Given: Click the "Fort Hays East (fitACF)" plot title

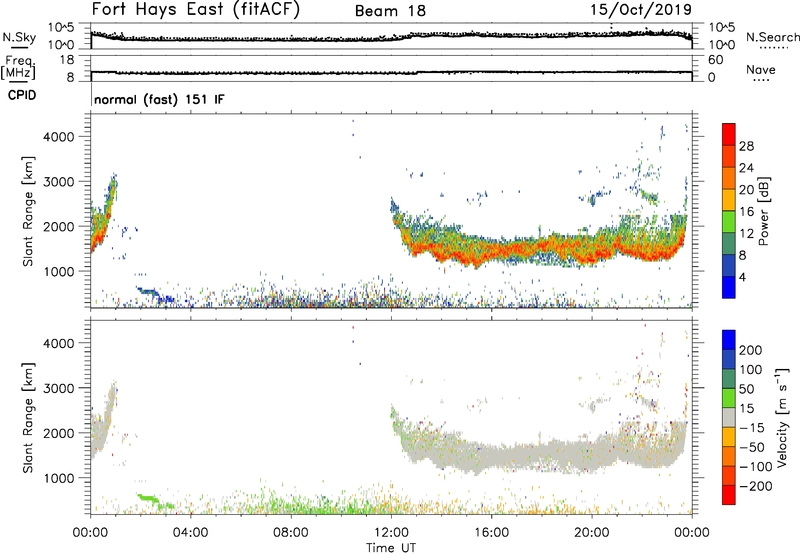Looking at the screenshot, I should point(196,10).
